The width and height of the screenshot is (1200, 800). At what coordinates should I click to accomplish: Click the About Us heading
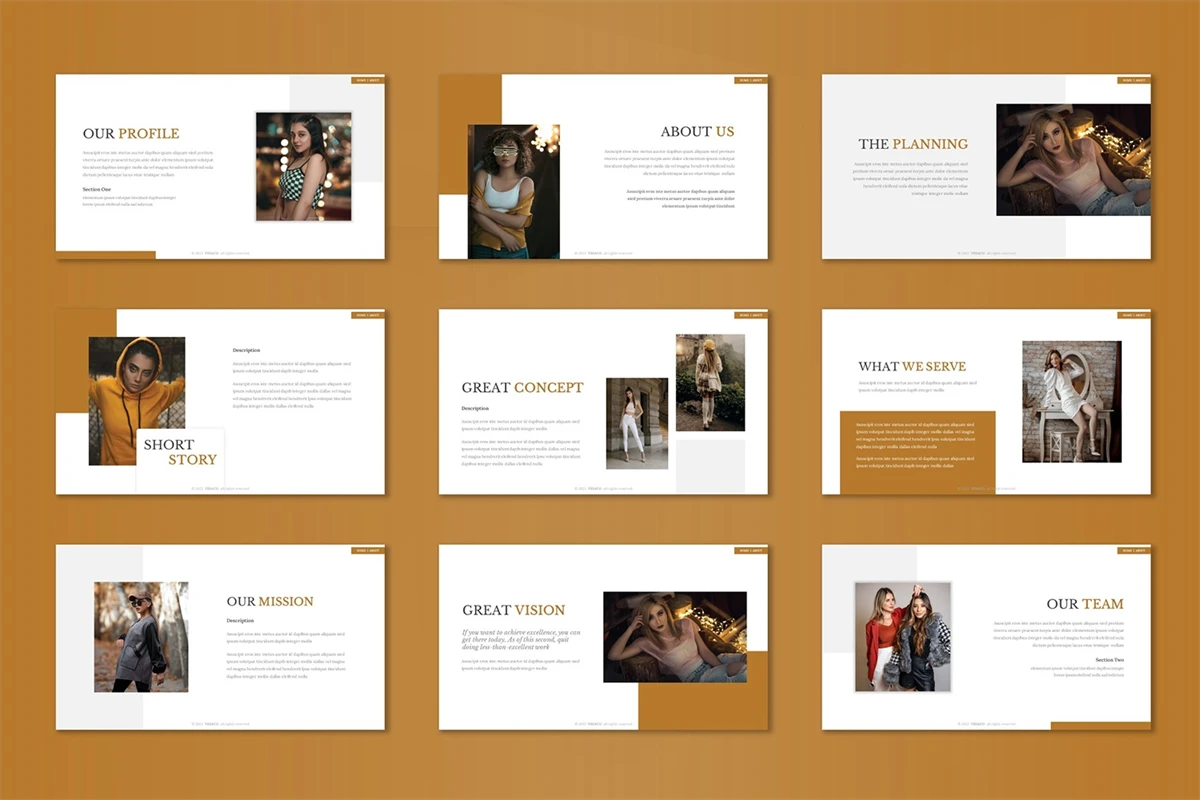tap(697, 131)
